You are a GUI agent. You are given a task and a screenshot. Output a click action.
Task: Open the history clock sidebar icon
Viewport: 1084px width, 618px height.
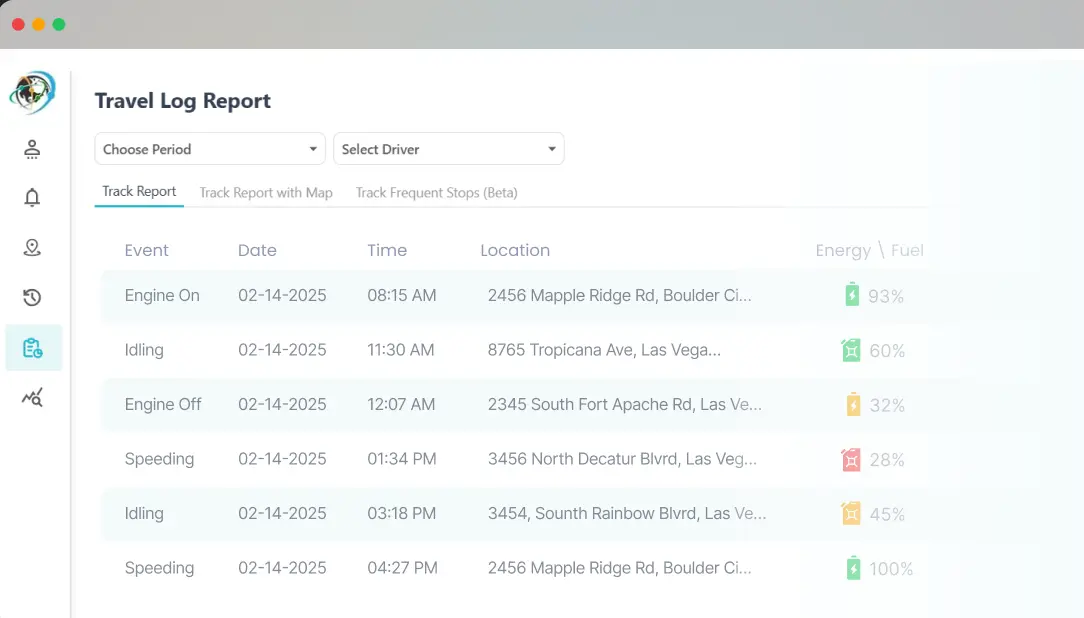(32, 297)
